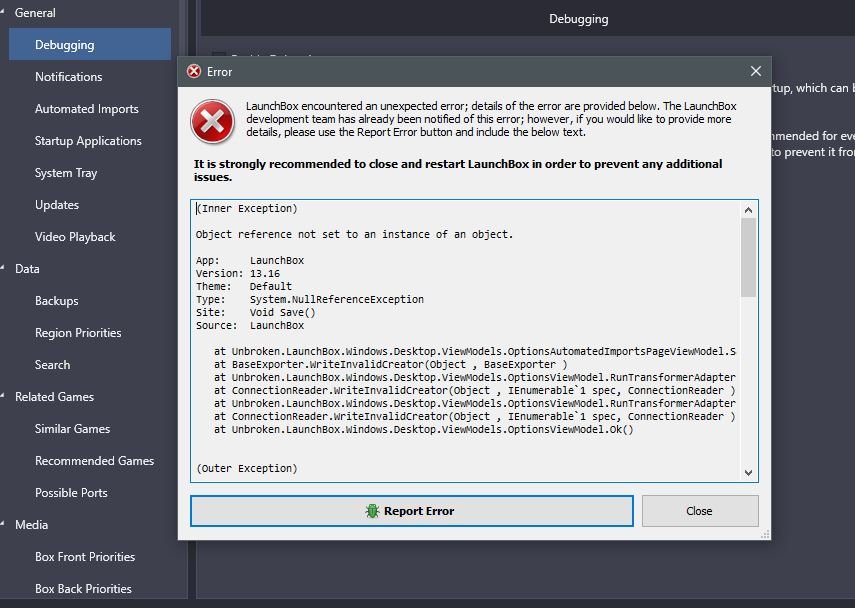855x608 pixels.
Task: Click the 'Version: 13.16' line
Action: (238, 273)
